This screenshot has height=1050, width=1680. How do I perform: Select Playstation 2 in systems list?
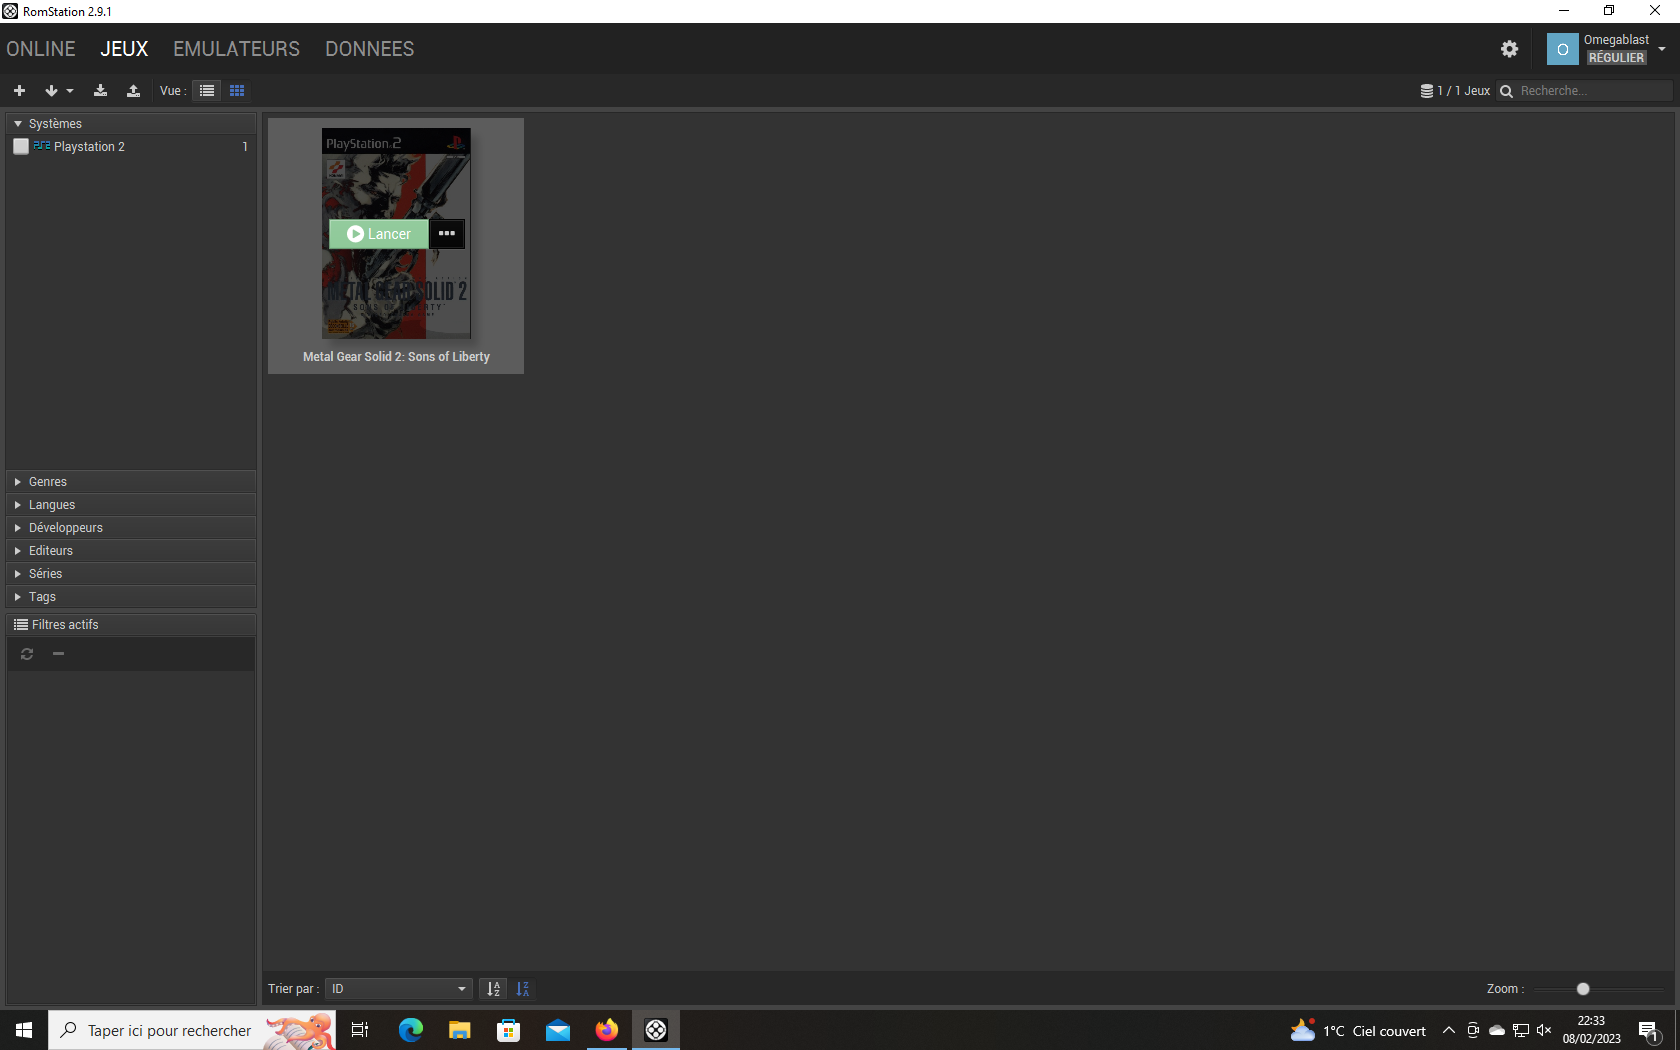89,147
